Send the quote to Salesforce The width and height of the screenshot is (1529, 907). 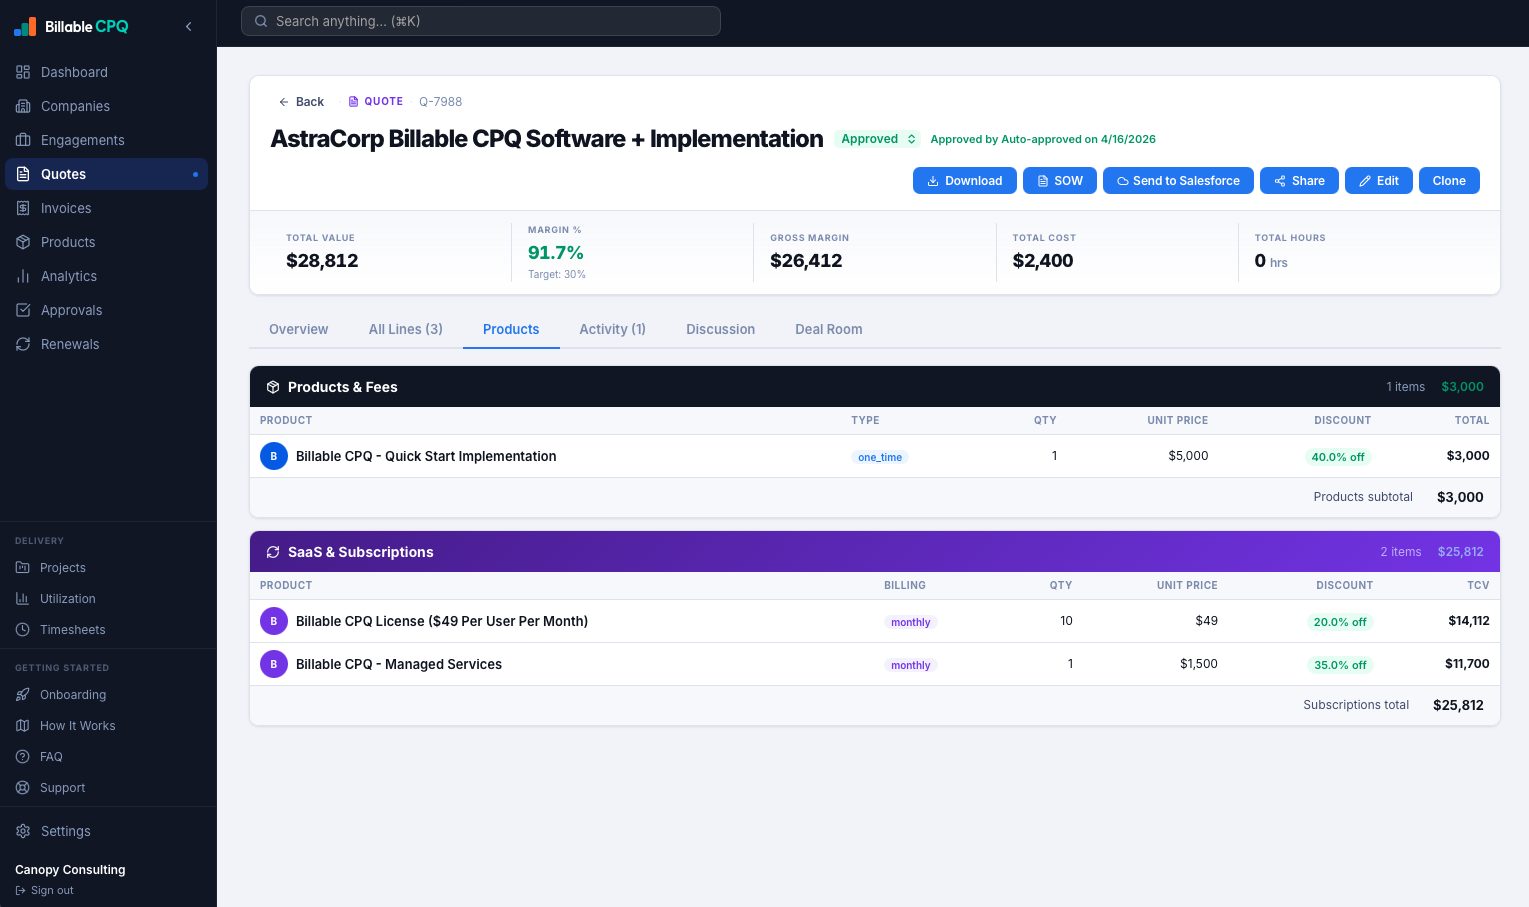[x=1179, y=181]
